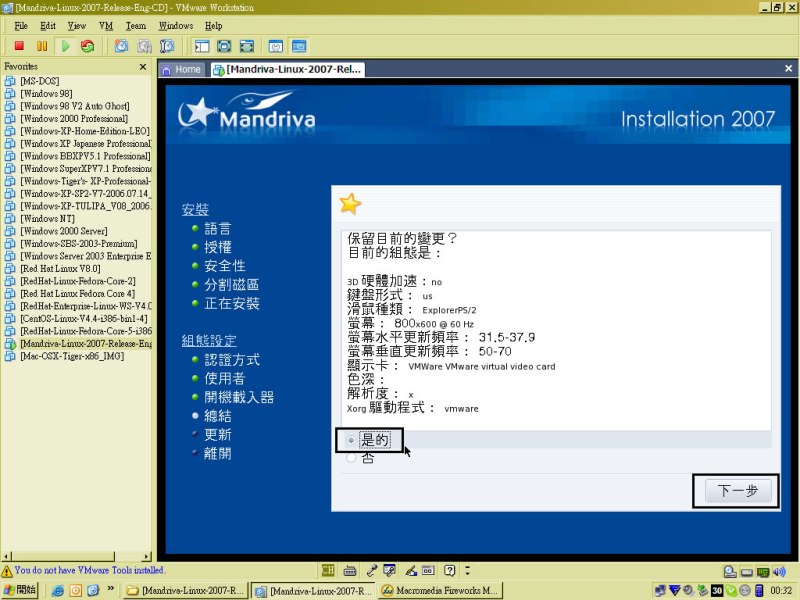
Task: Click the green Power On play icon
Action: coord(65,46)
